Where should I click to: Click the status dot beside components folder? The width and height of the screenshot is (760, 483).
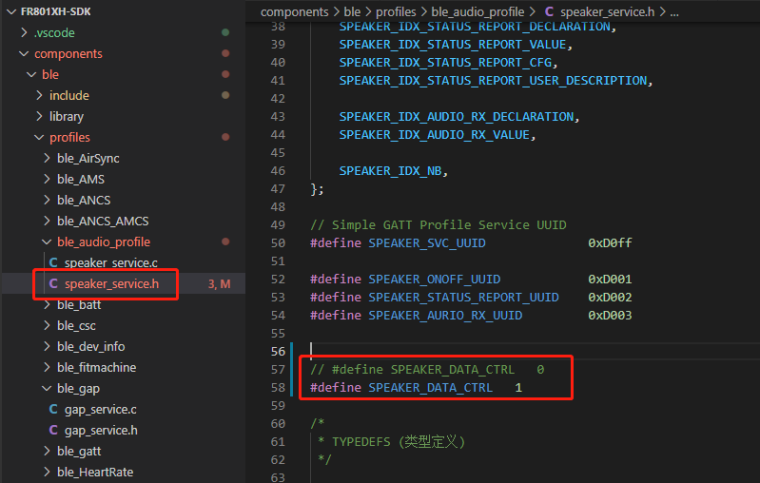[x=225, y=54]
